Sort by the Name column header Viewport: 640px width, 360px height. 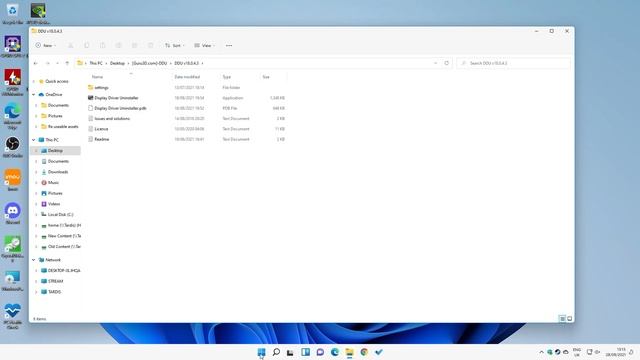97,77
